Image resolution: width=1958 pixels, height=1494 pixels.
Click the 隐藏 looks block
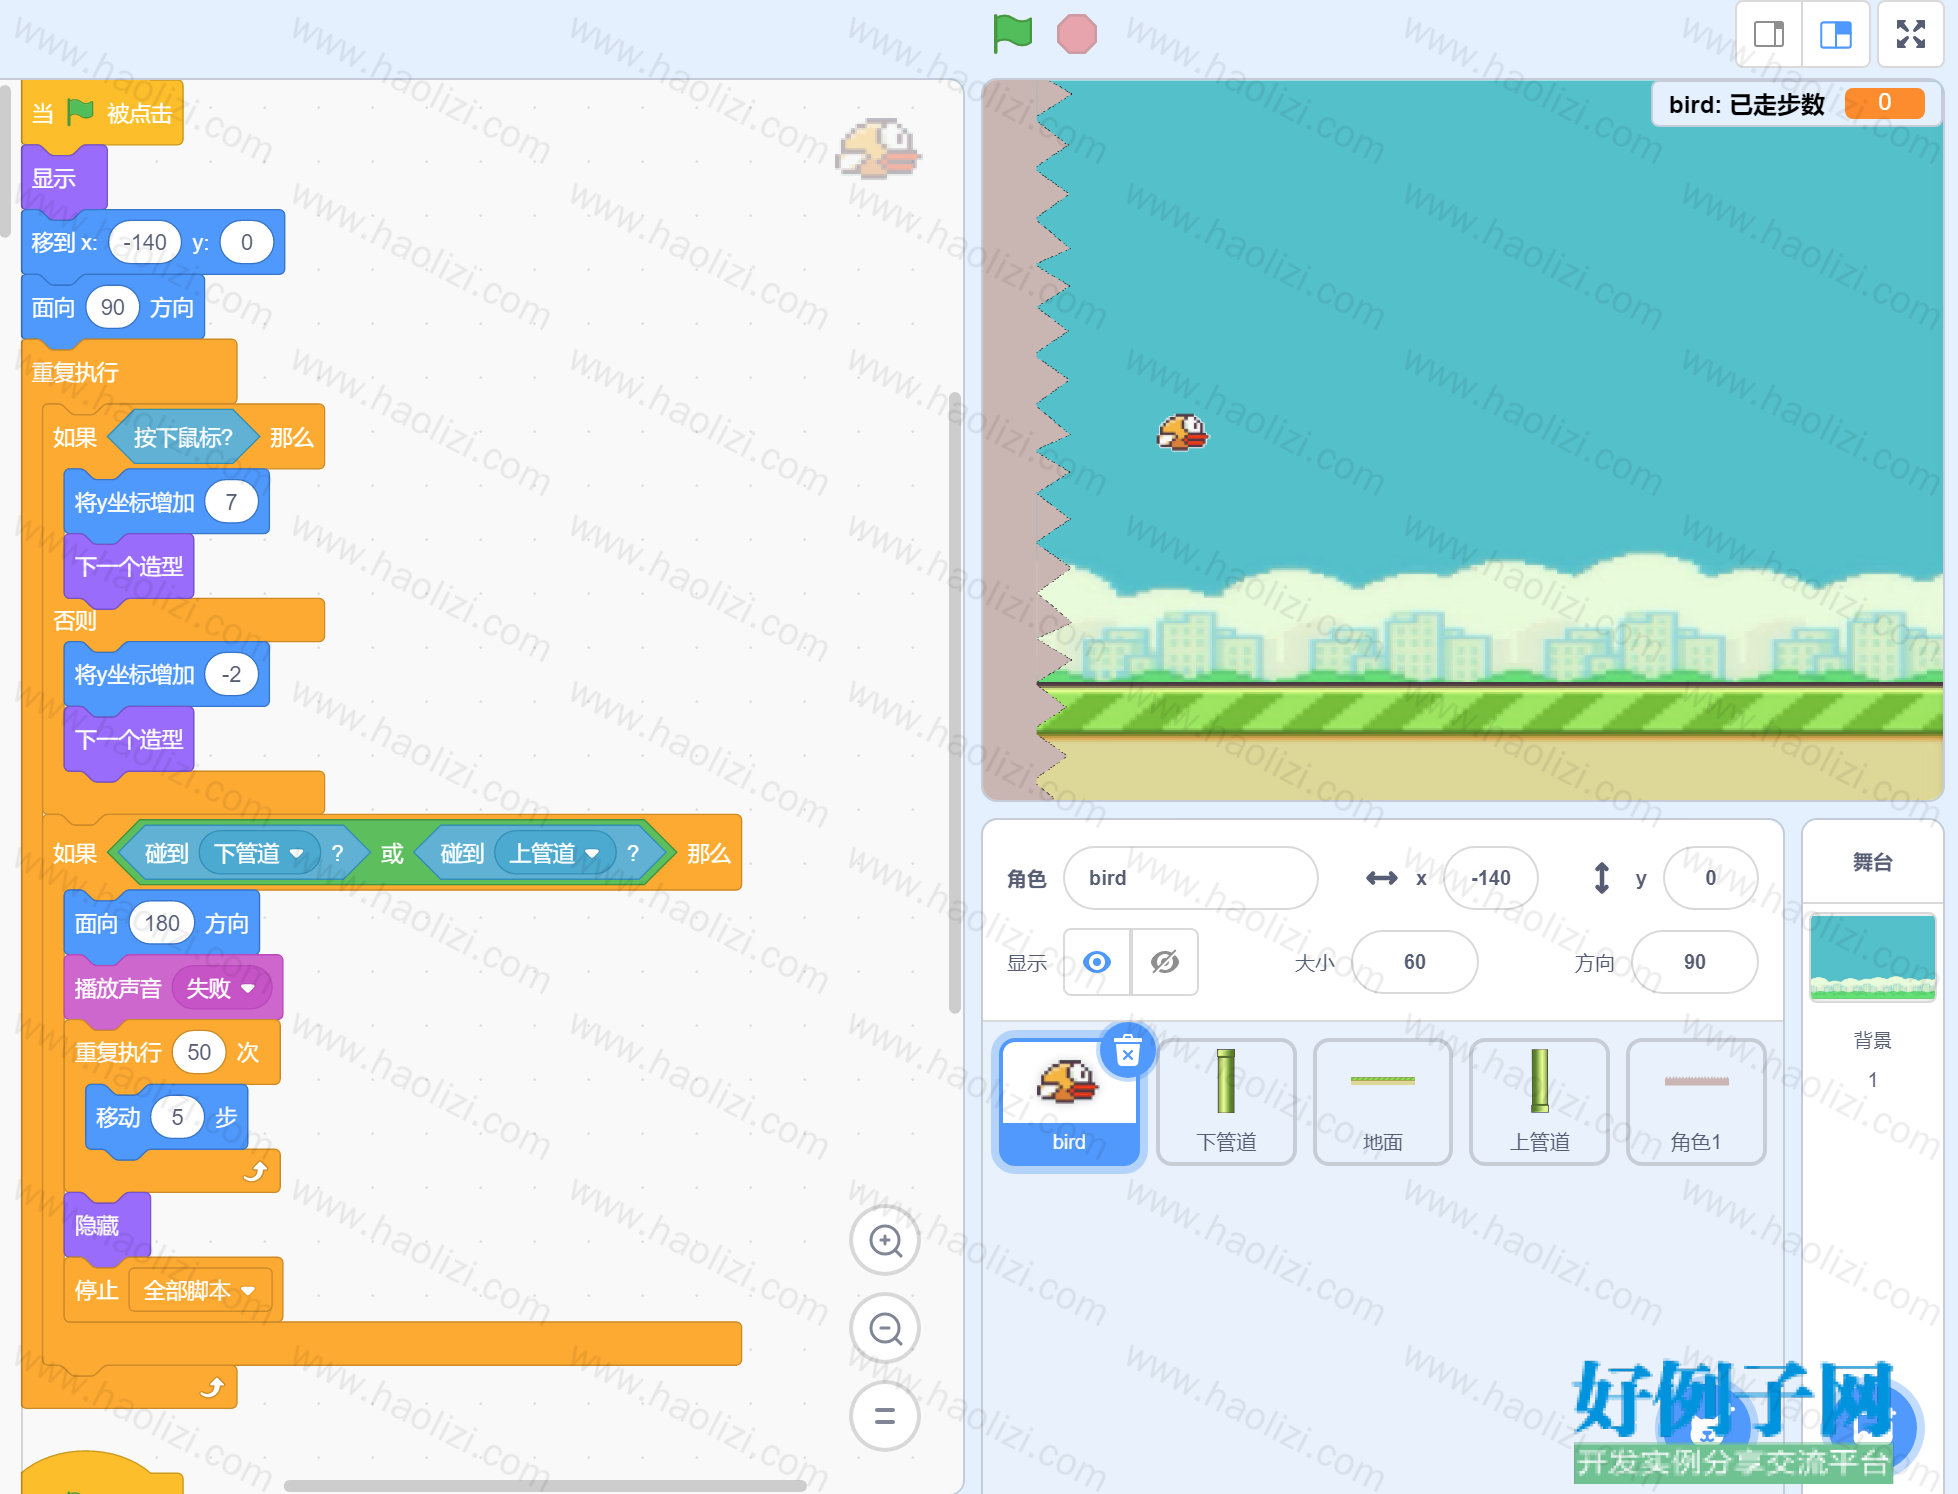click(x=107, y=1225)
